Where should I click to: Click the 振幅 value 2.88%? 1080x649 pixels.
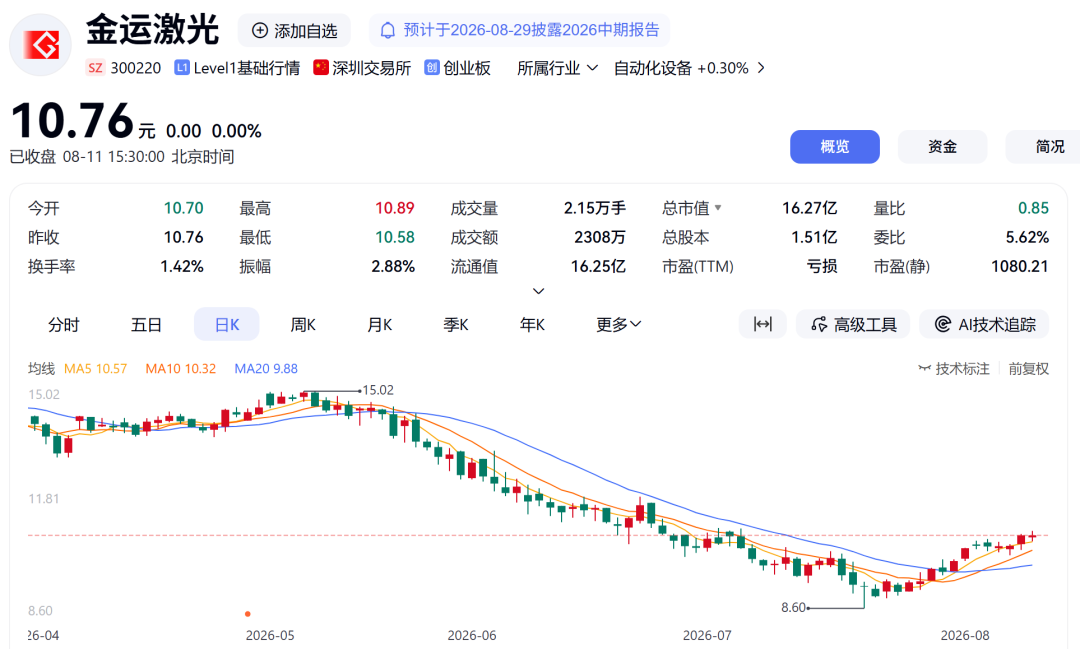[393, 266]
